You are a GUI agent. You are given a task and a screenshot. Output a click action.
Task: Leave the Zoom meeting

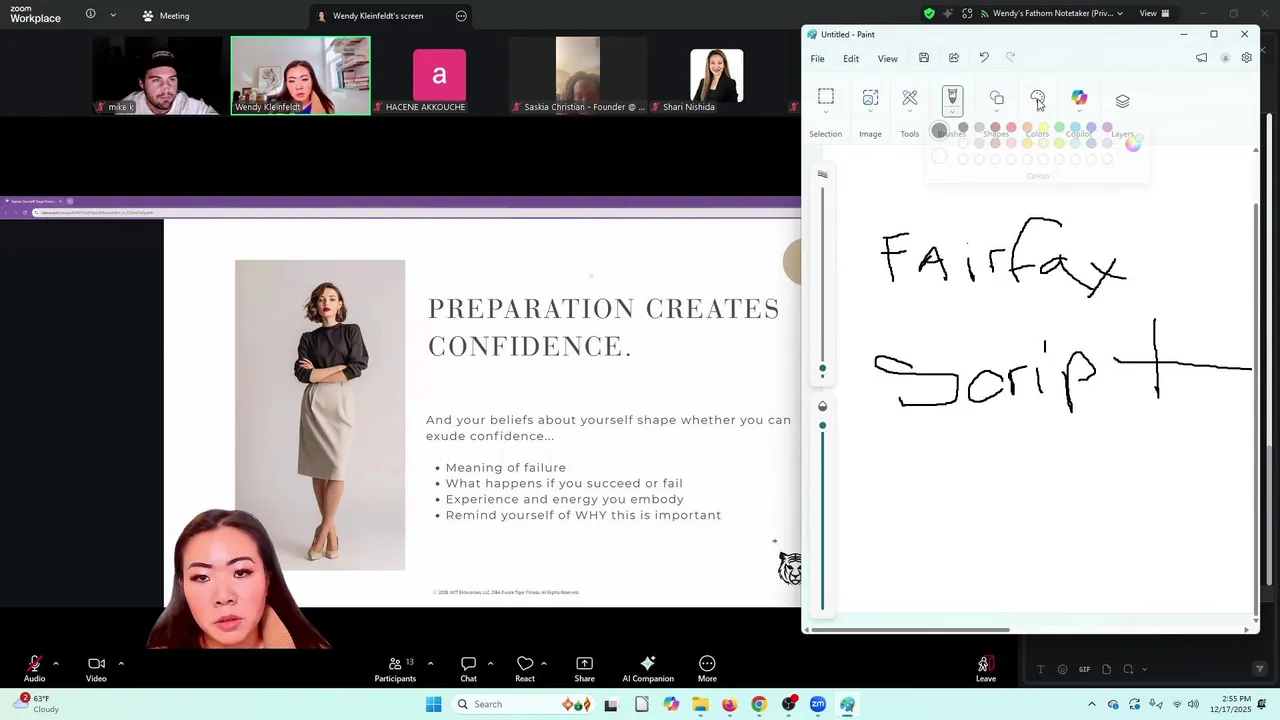point(986,669)
